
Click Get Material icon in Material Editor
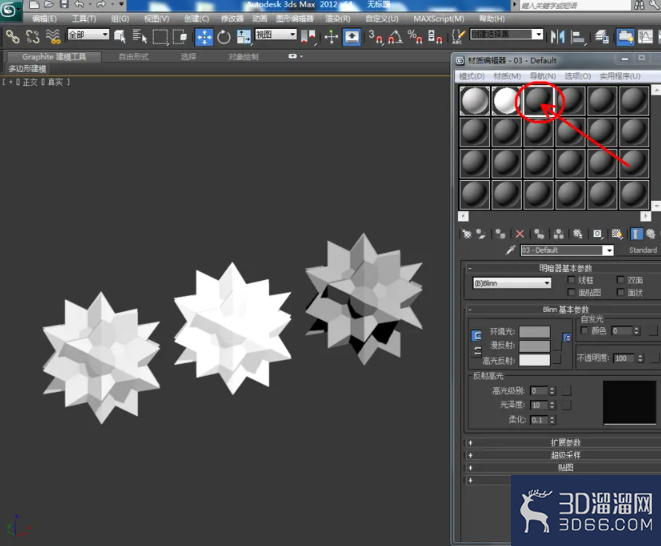[467, 234]
